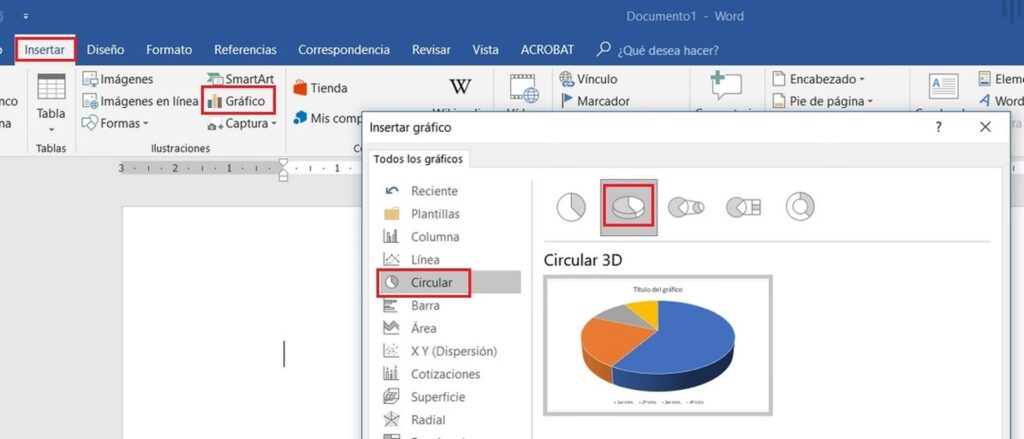Viewport: 1024px width, 439px height.
Task: Expand the Formas dropdown
Action: pos(116,123)
